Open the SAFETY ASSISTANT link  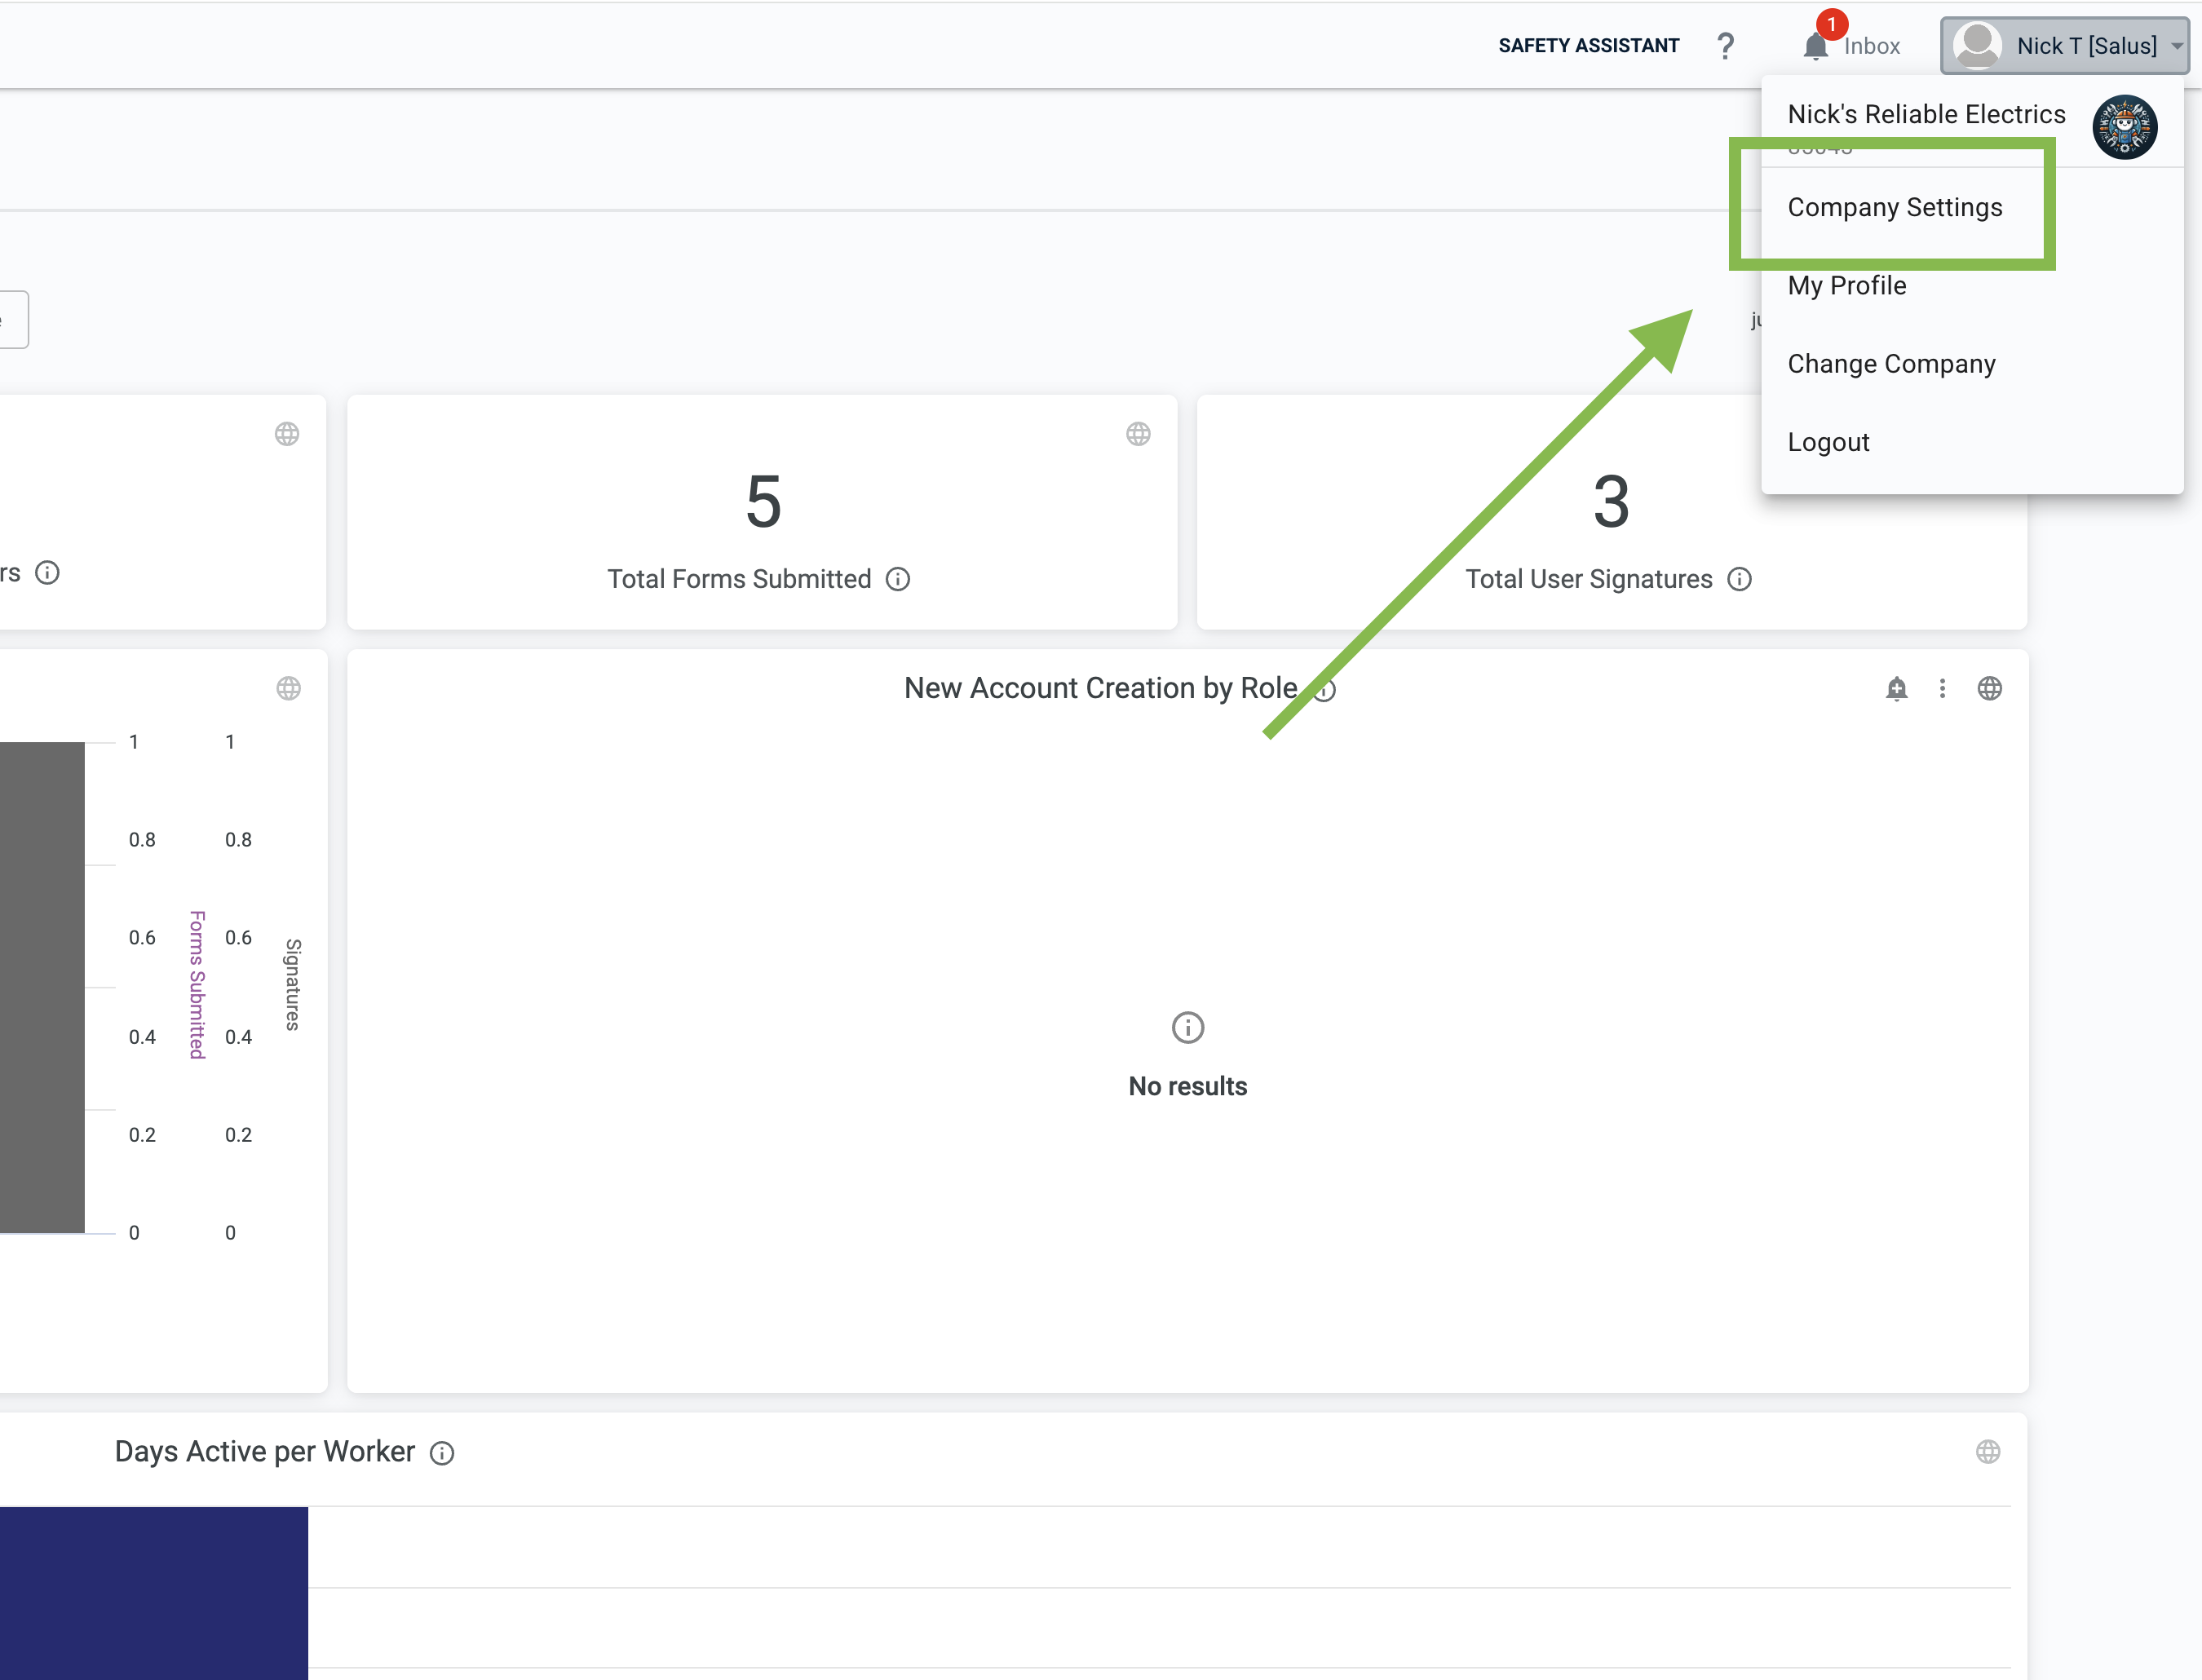point(1588,46)
